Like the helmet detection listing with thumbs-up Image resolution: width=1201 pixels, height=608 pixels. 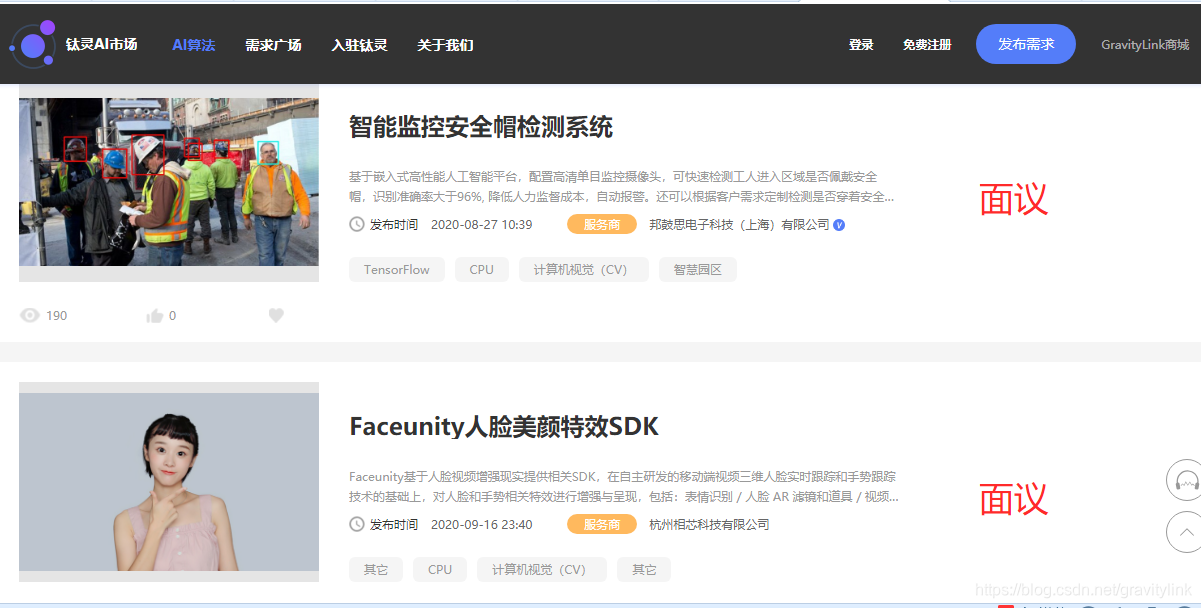[155, 316]
